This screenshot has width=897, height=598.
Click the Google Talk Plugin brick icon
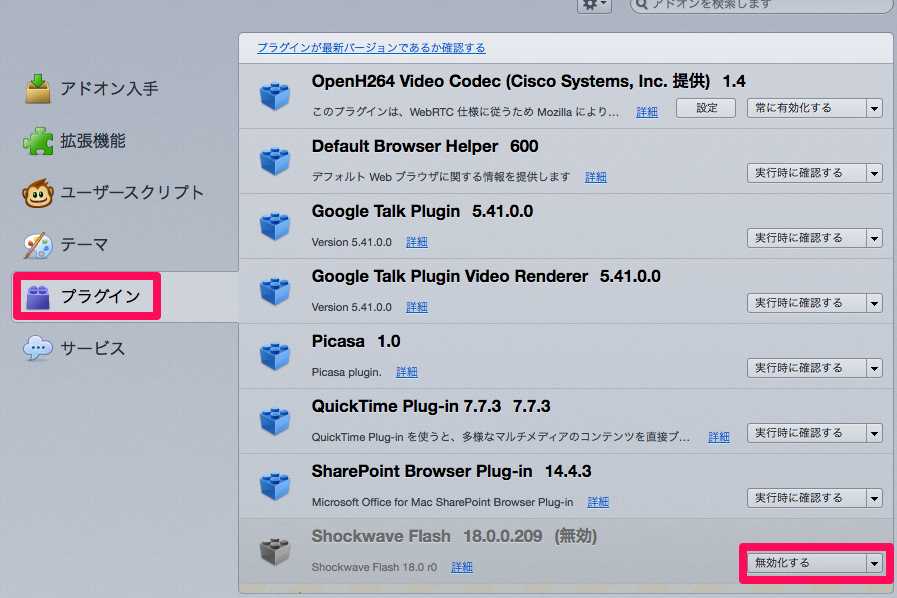pos(275,226)
